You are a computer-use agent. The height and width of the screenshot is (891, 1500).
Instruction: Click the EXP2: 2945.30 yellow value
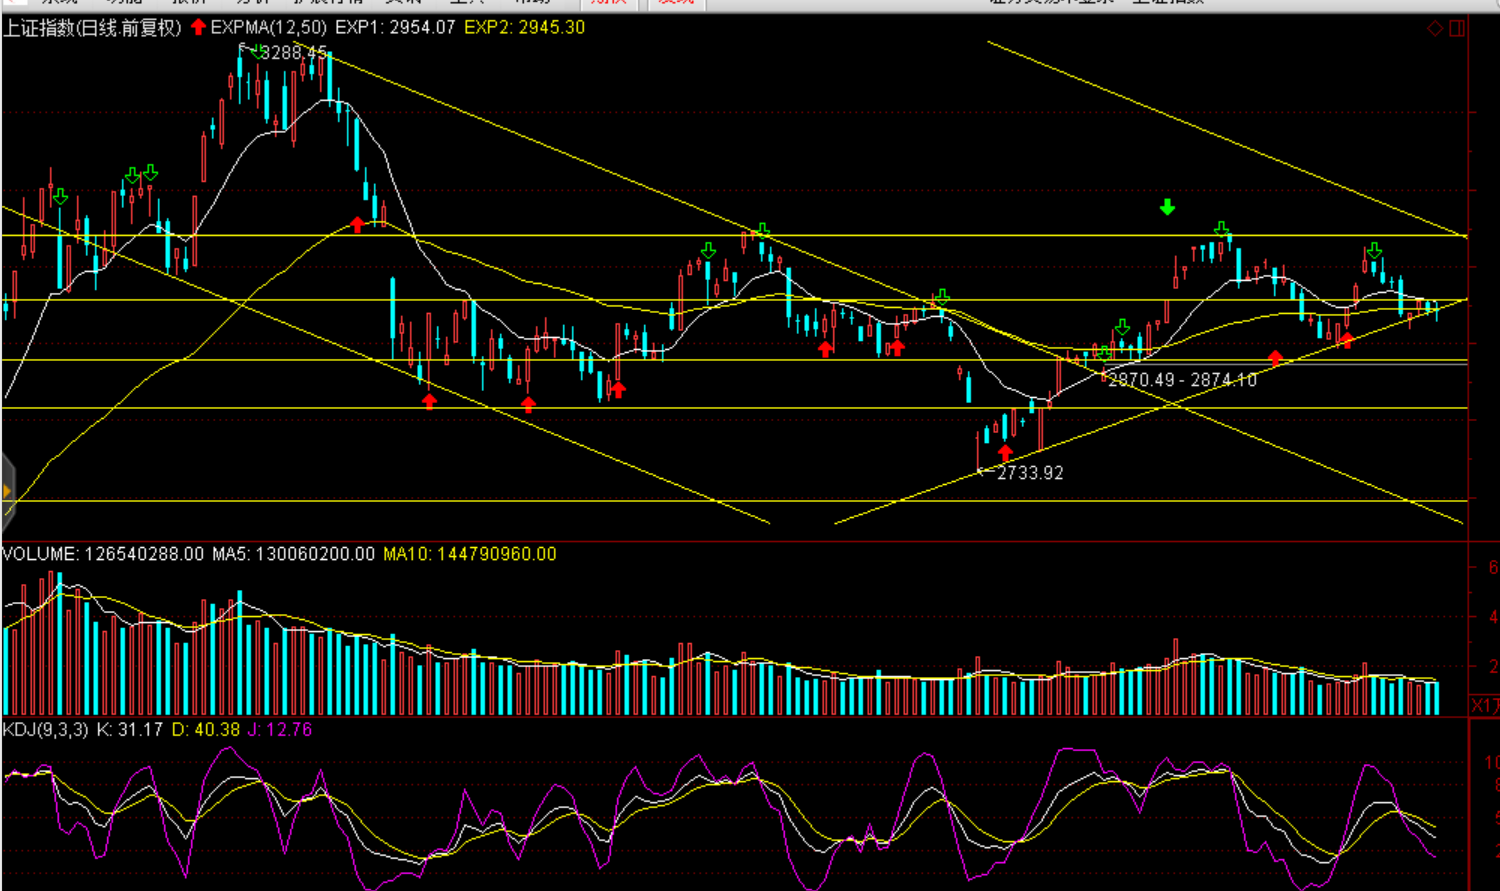[524, 27]
